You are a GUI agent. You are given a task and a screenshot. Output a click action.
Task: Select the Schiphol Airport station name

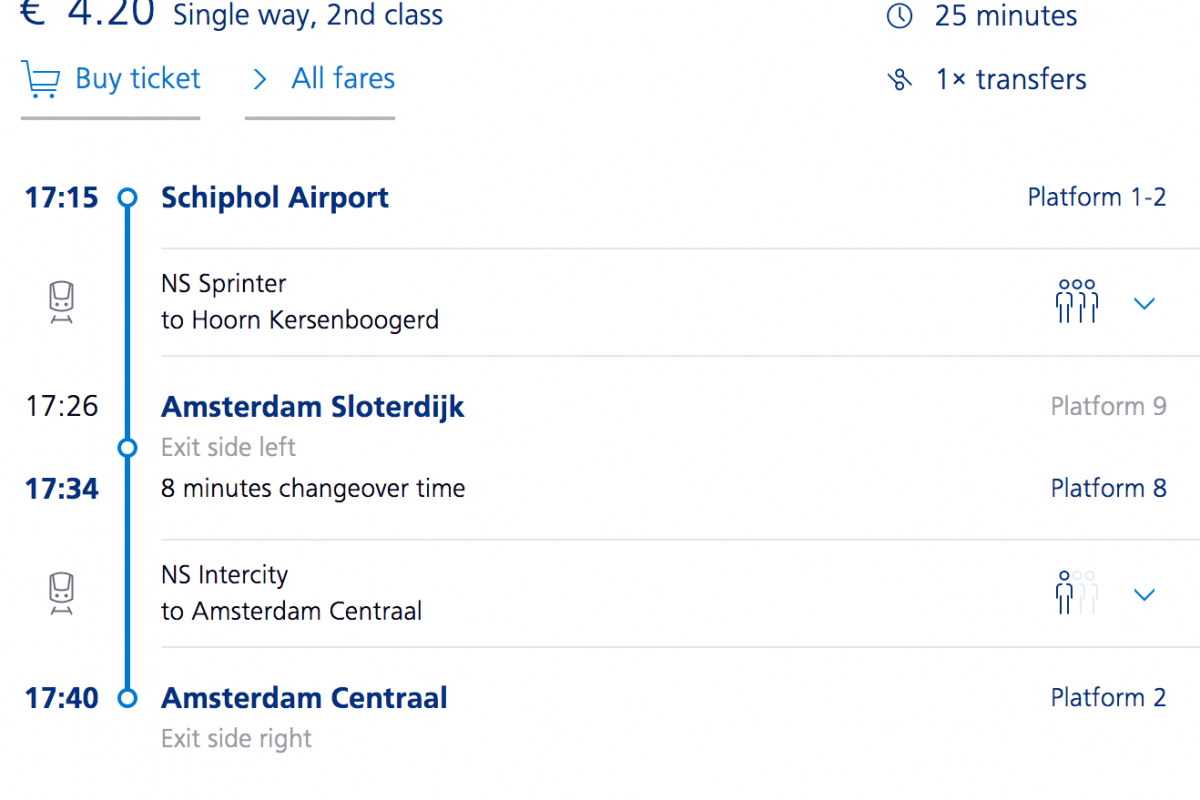coord(275,197)
